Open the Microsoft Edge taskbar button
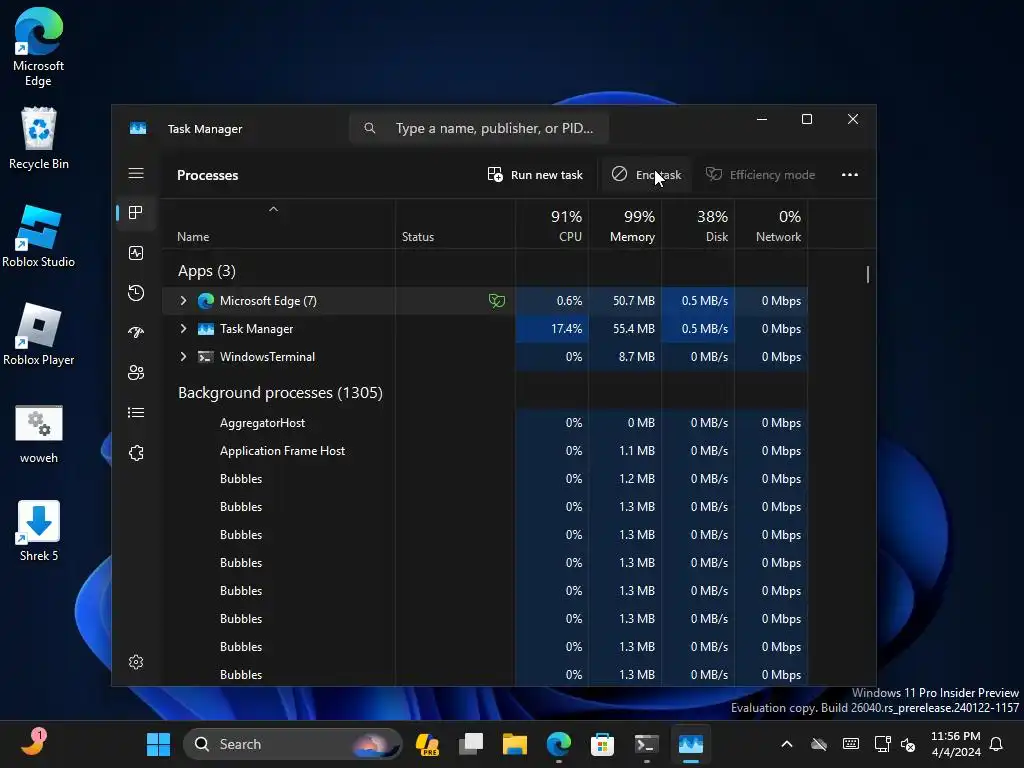This screenshot has height=768, width=1024. point(558,744)
